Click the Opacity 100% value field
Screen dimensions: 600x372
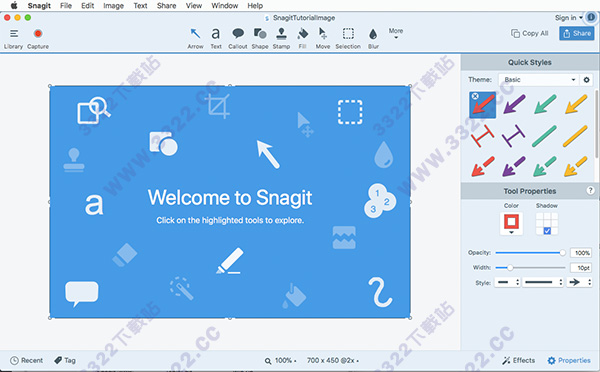coord(581,253)
